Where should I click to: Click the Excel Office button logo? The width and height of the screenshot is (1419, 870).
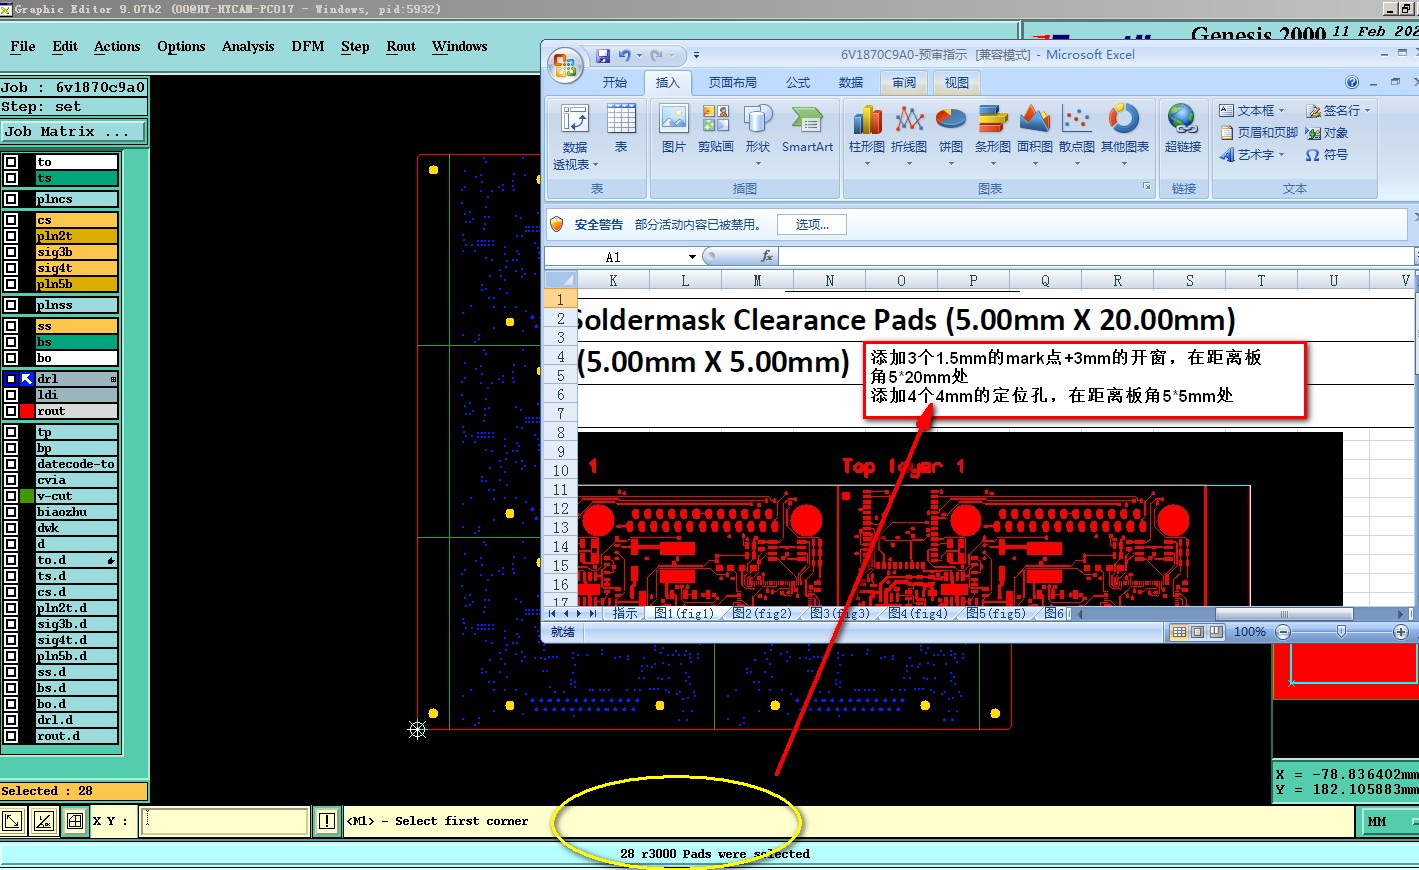point(565,66)
